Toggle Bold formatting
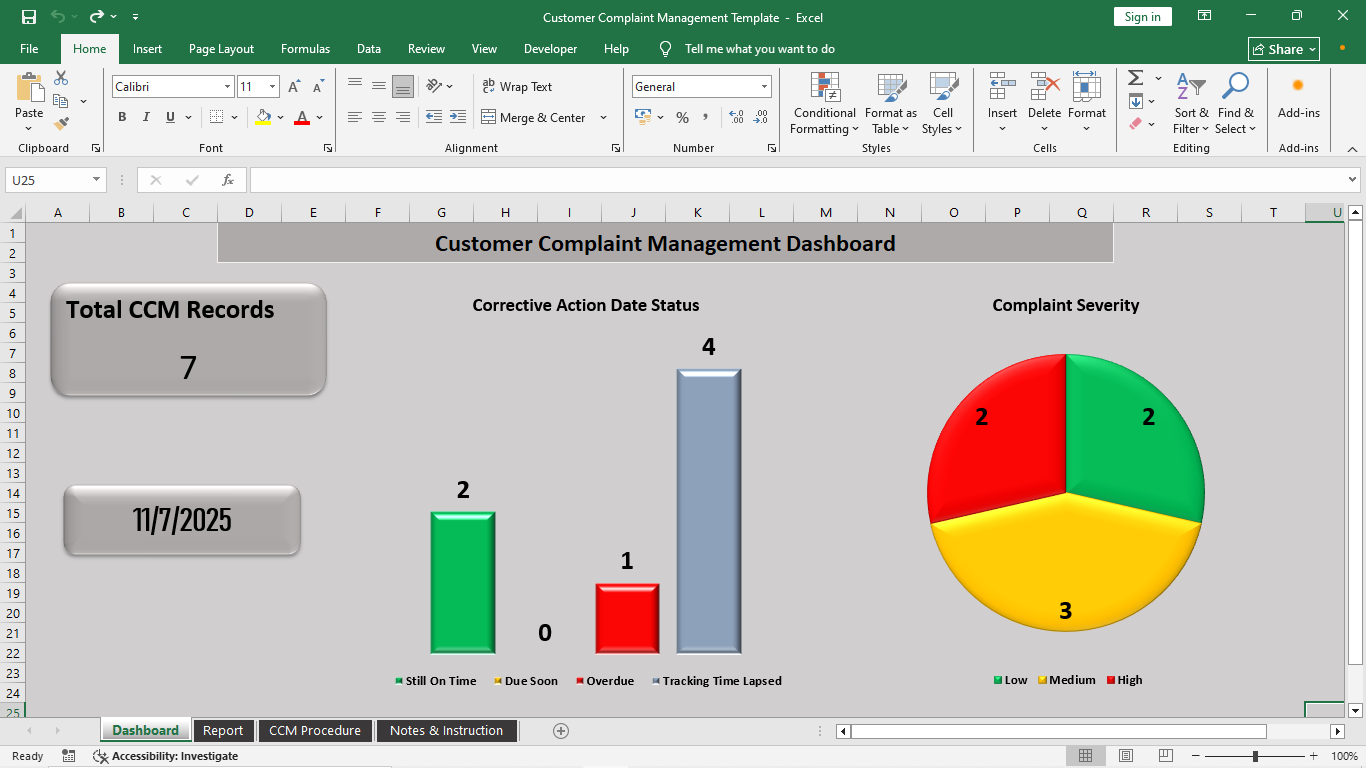The height and width of the screenshot is (768, 1366). tap(122, 117)
